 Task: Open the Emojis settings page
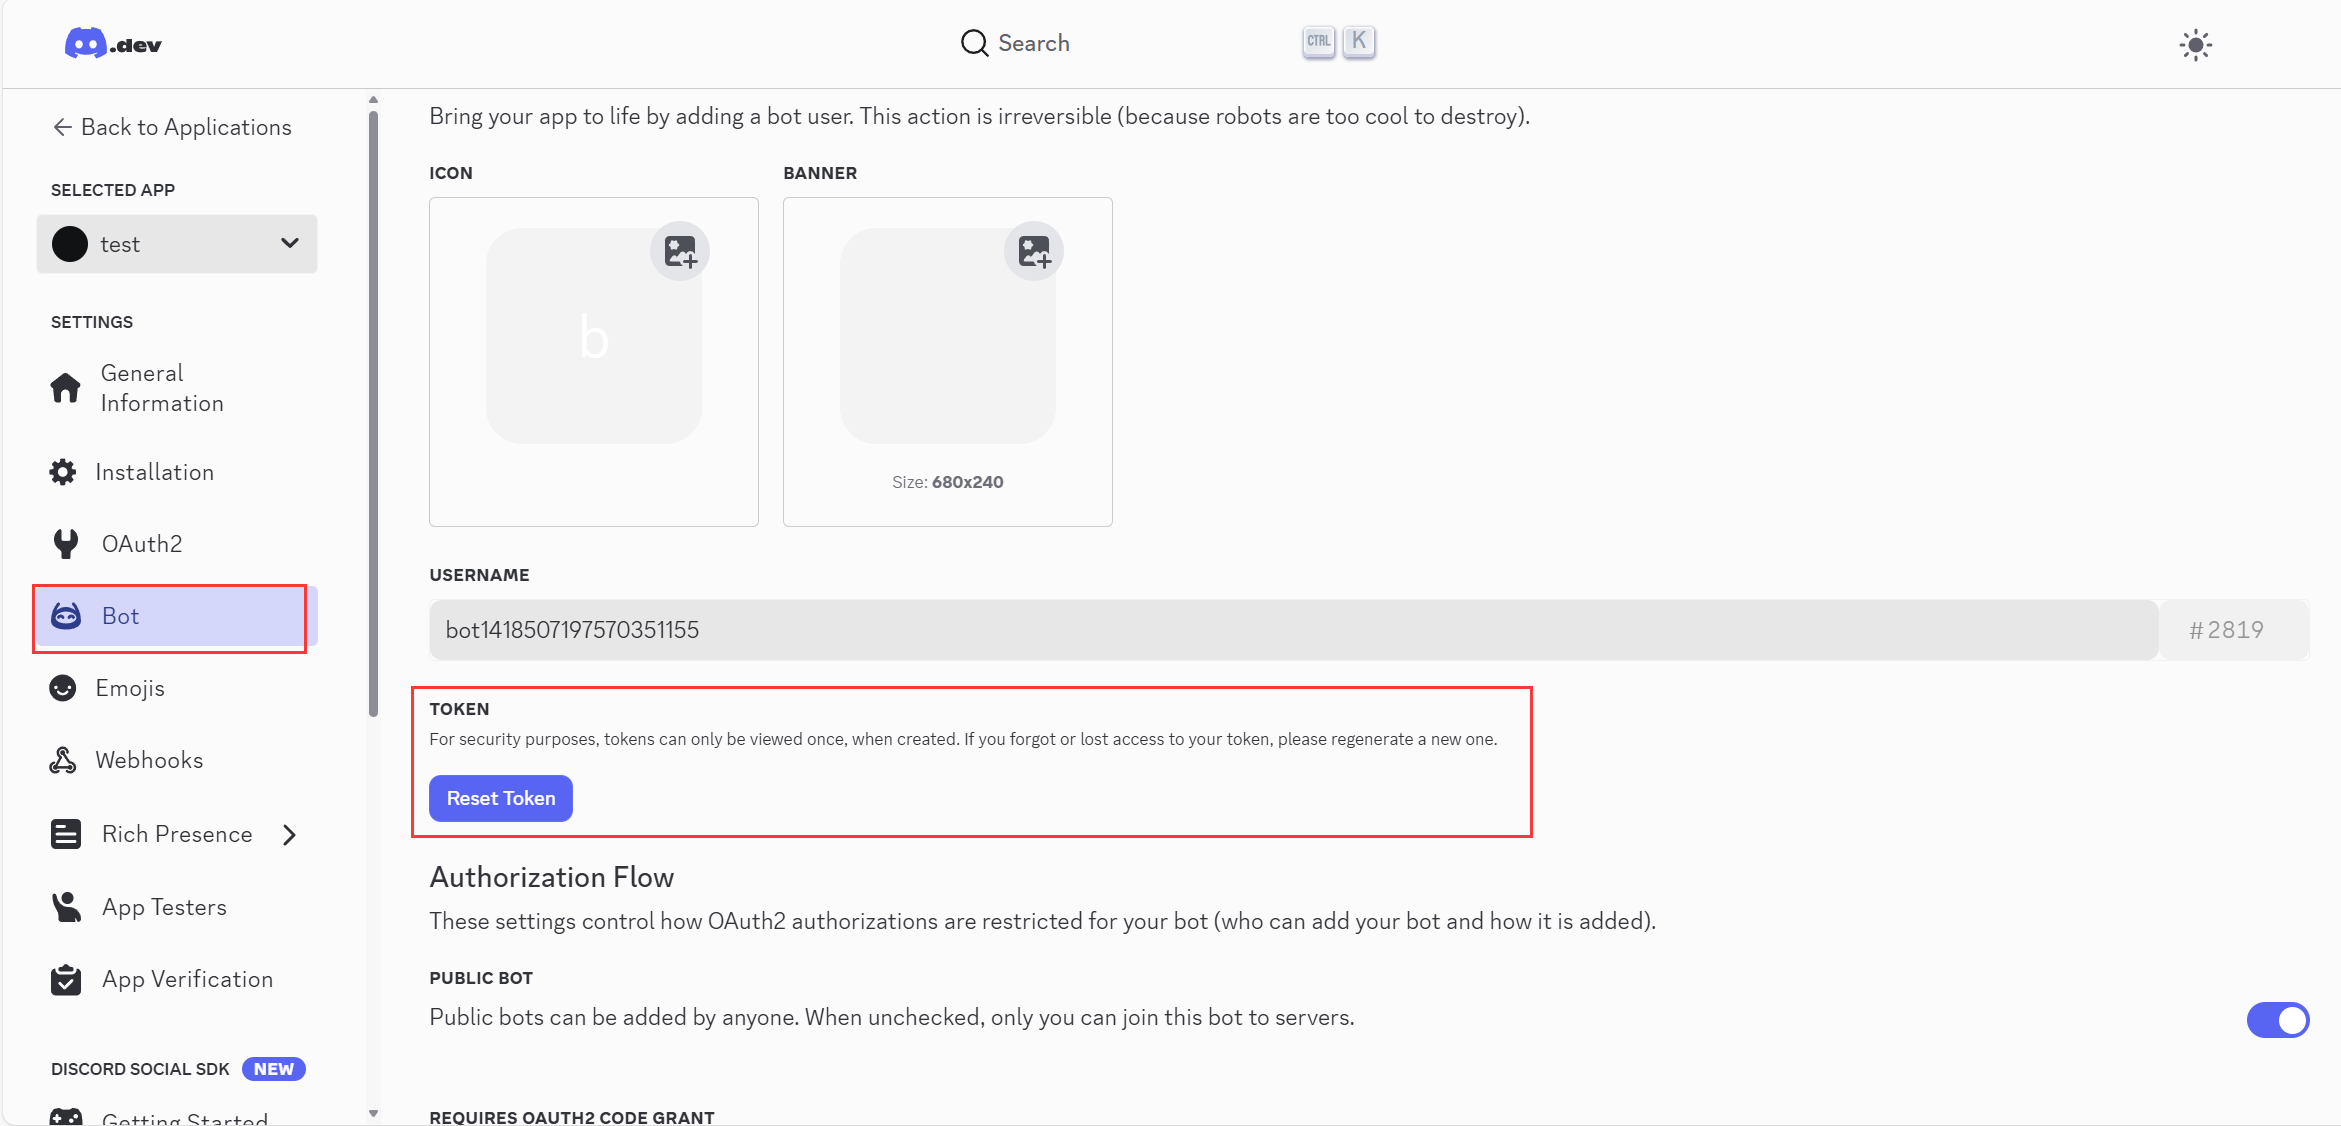click(x=177, y=688)
